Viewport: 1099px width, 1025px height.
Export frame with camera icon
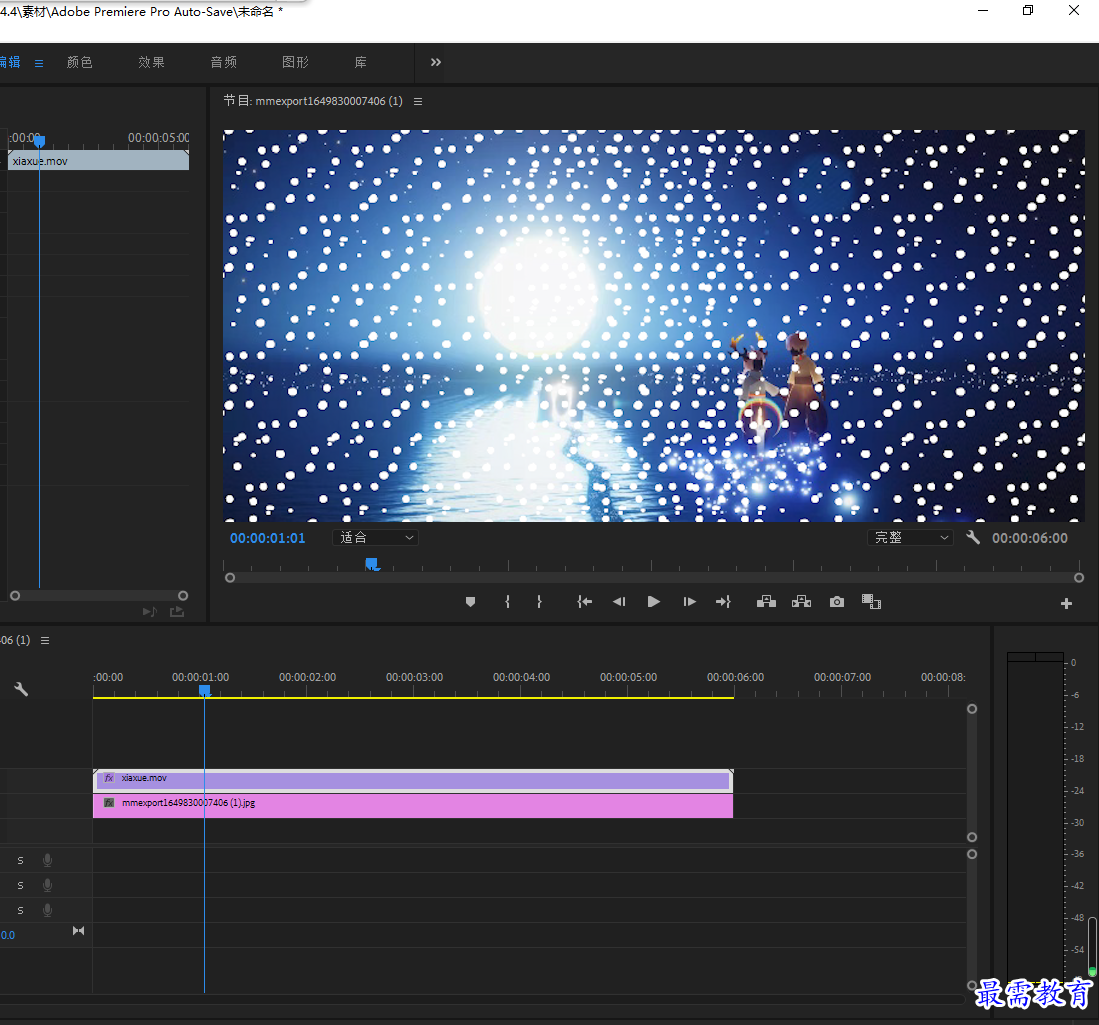tap(837, 602)
